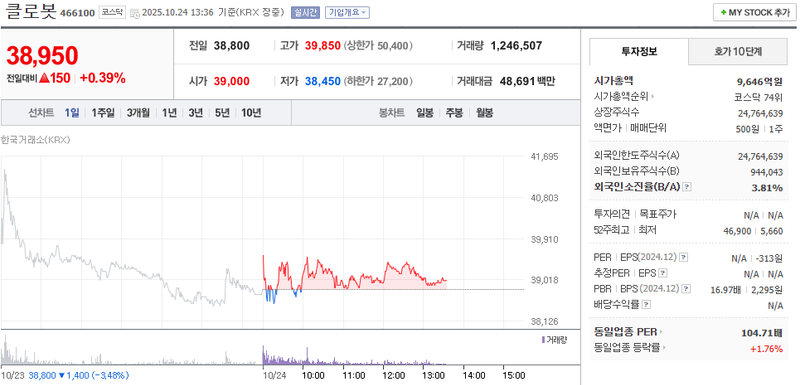Click the 동일업종 PER value 104.71배
This screenshot has height=385, width=800.
tap(762, 333)
